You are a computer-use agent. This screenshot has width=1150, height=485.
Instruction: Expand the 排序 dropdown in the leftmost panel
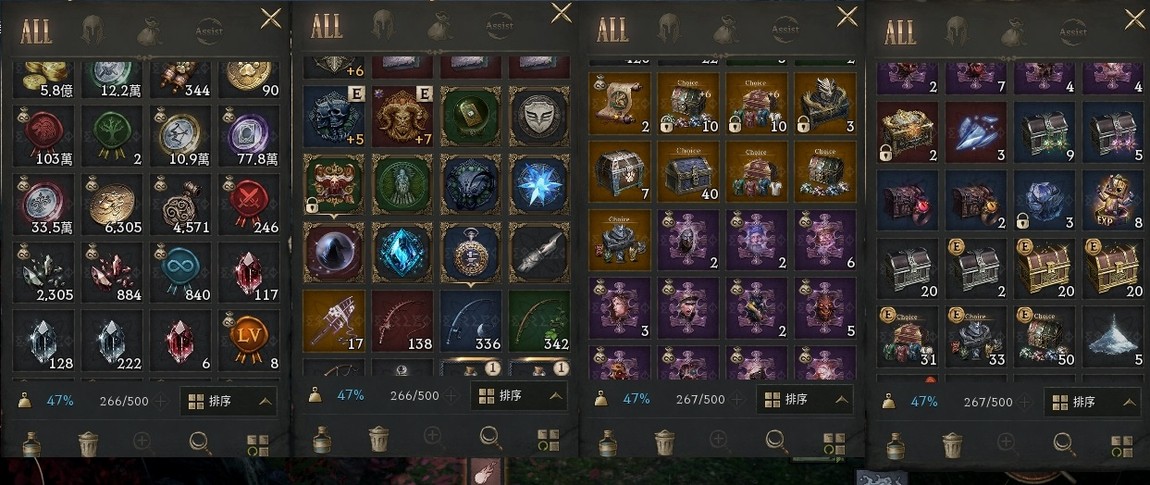pyautogui.click(x=229, y=401)
